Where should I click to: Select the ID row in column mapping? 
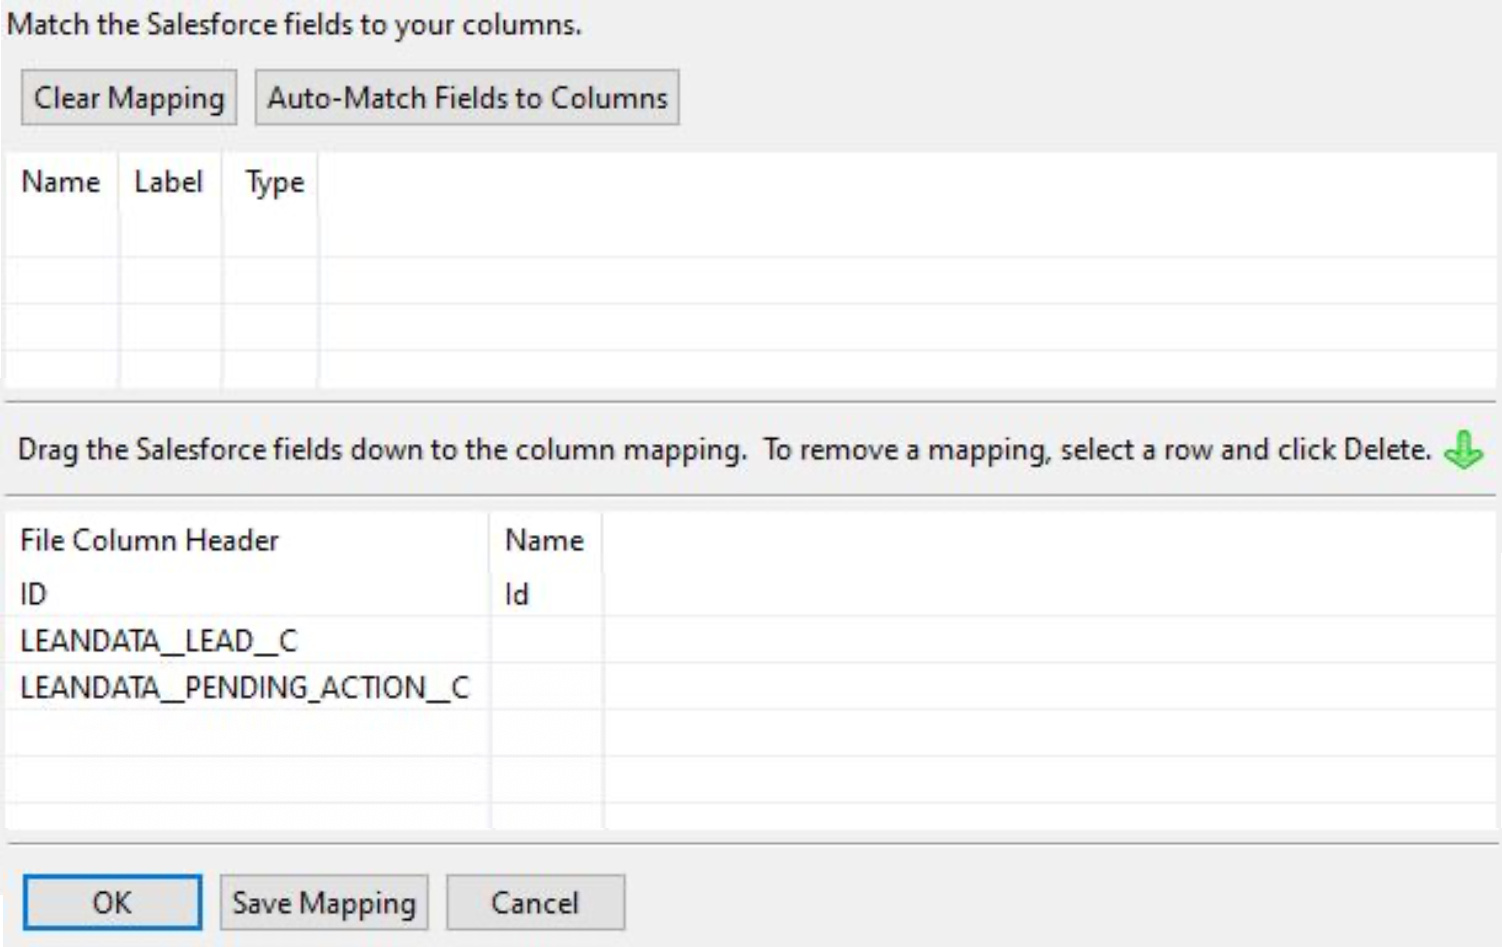pos(750,593)
